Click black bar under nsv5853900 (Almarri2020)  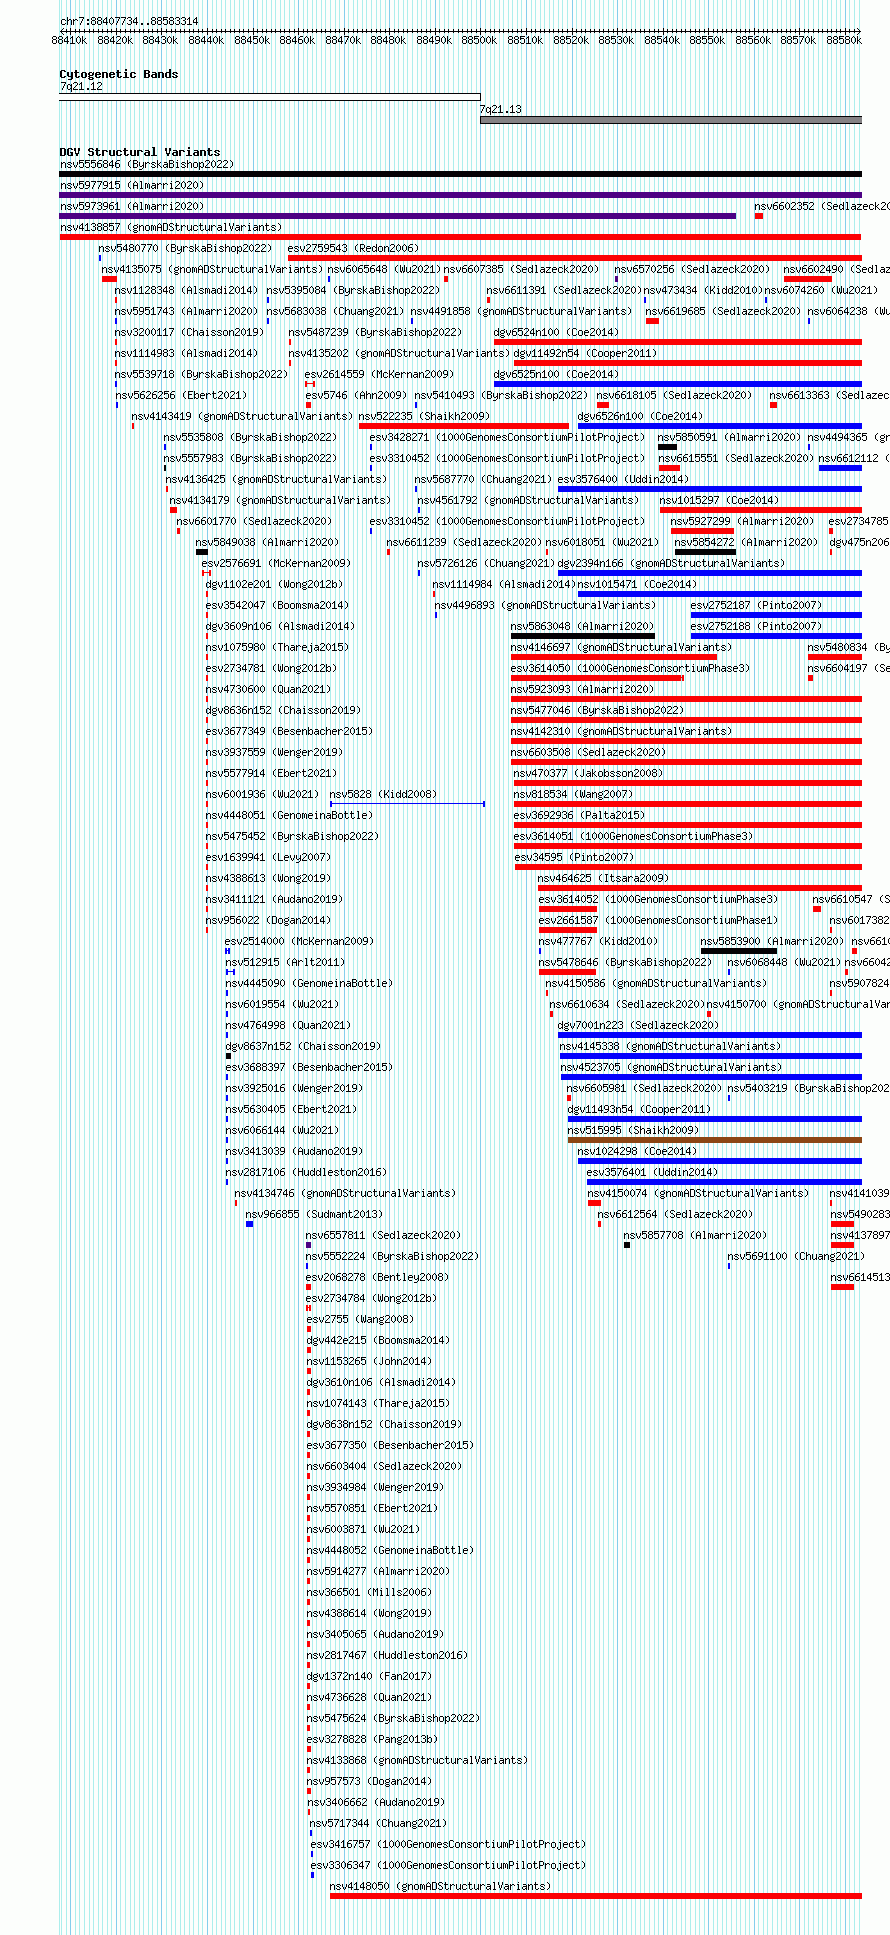click(x=739, y=951)
